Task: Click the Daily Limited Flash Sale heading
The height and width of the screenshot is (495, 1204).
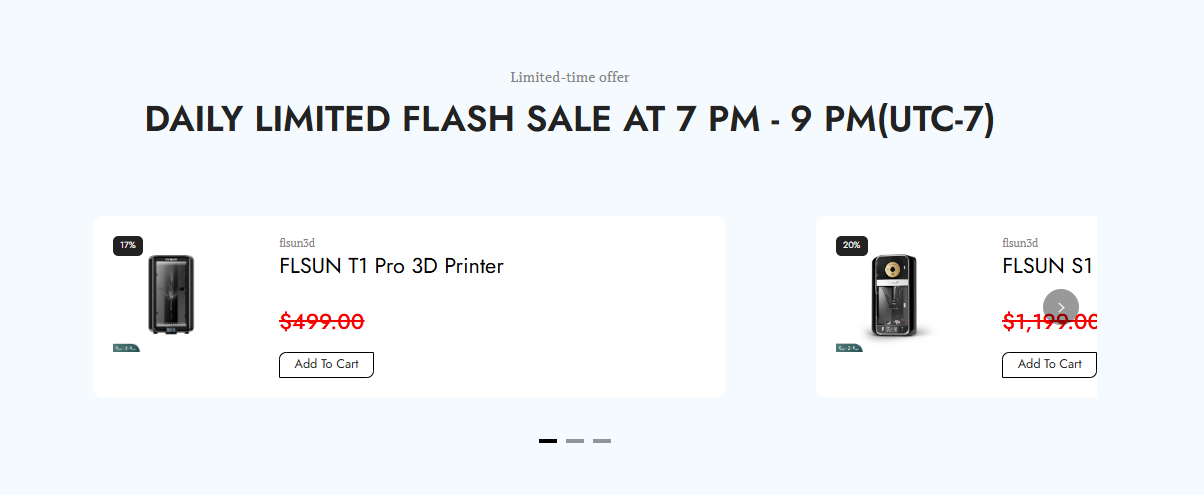Action: click(570, 120)
